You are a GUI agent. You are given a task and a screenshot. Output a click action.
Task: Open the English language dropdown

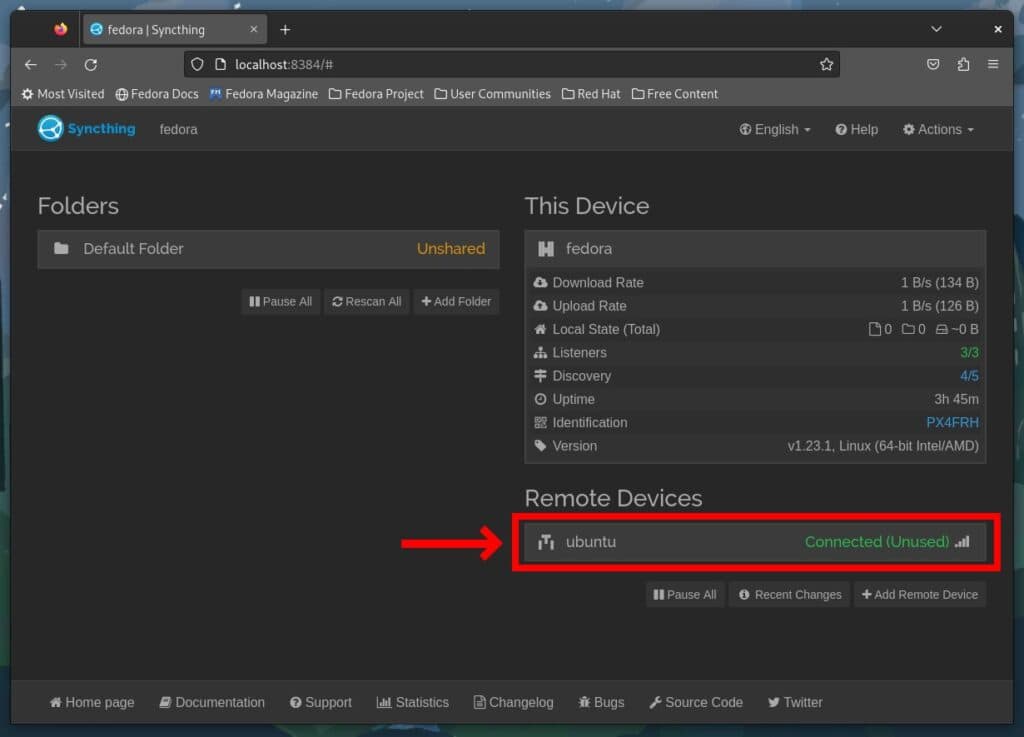point(775,129)
